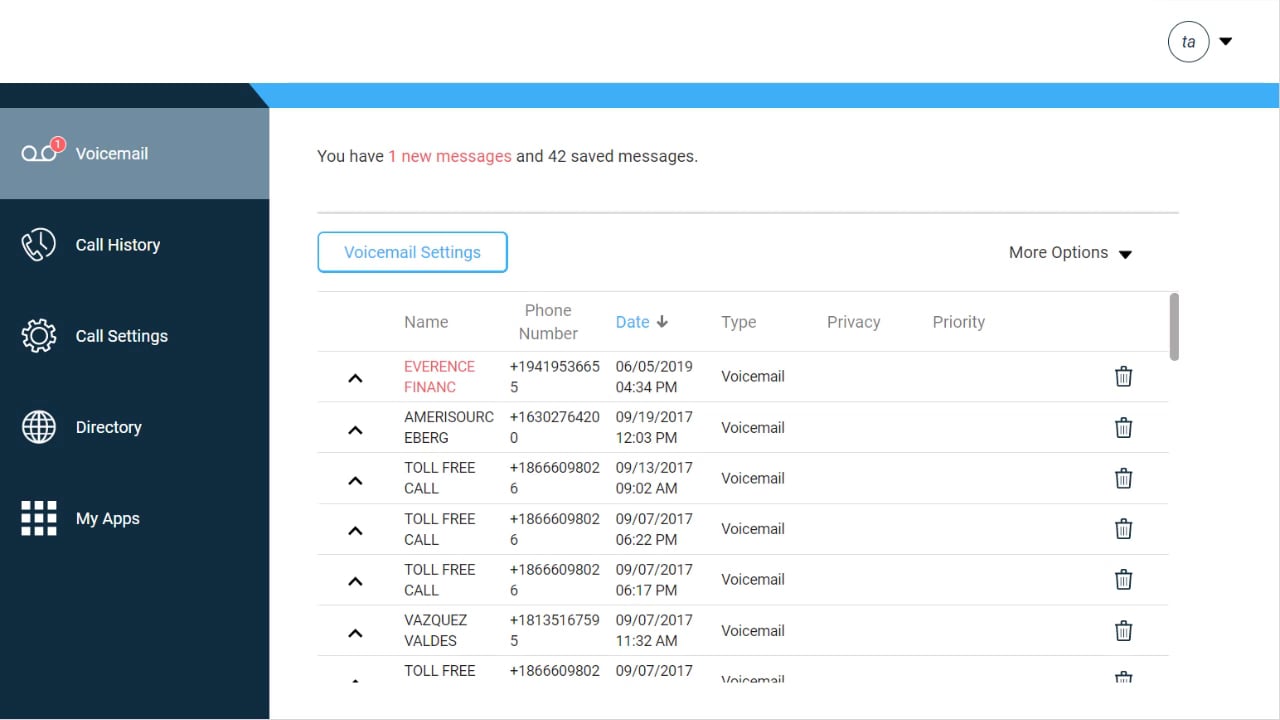Click the Call Settings gear icon
This screenshot has width=1280, height=720.
tap(39, 336)
